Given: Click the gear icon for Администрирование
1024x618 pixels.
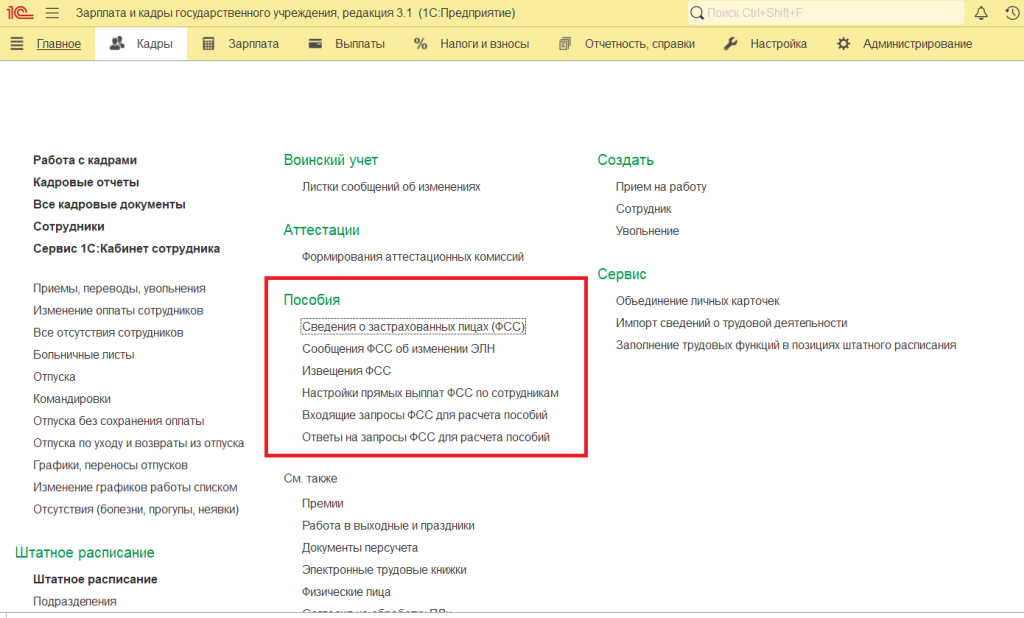Looking at the screenshot, I should [844, 44].
